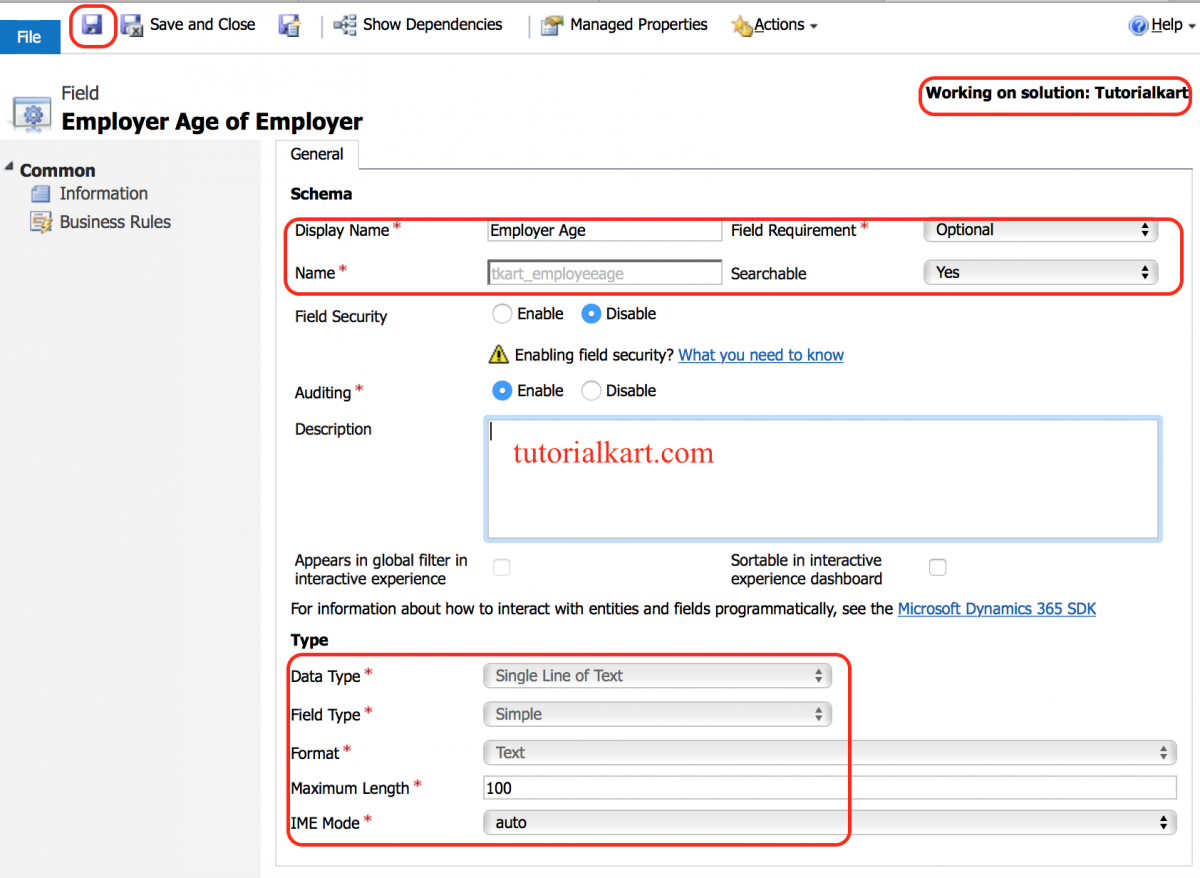Enable Field Security

pyautogui.click(x=502, y=313)
